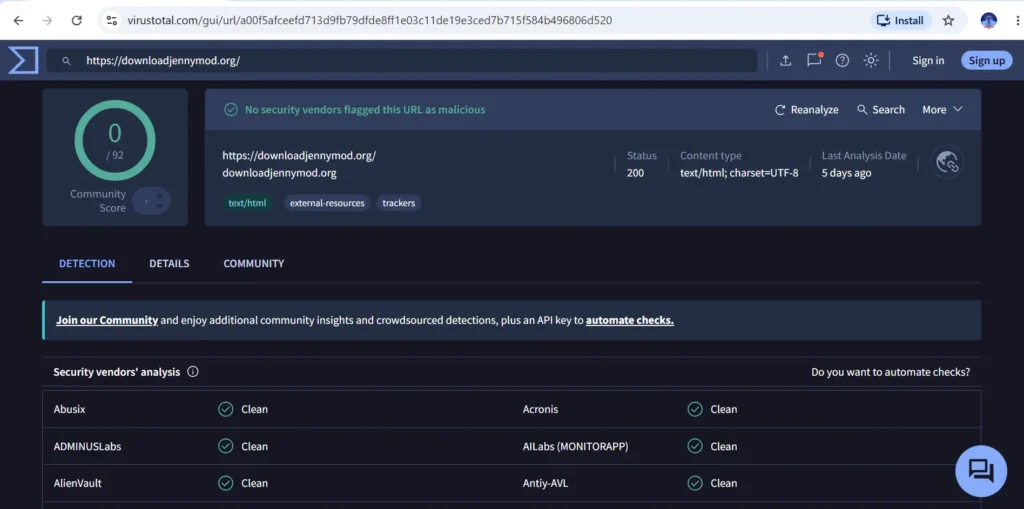Click the ADMINUSLabs Clean checkmark icon

(x=225, y=446)
